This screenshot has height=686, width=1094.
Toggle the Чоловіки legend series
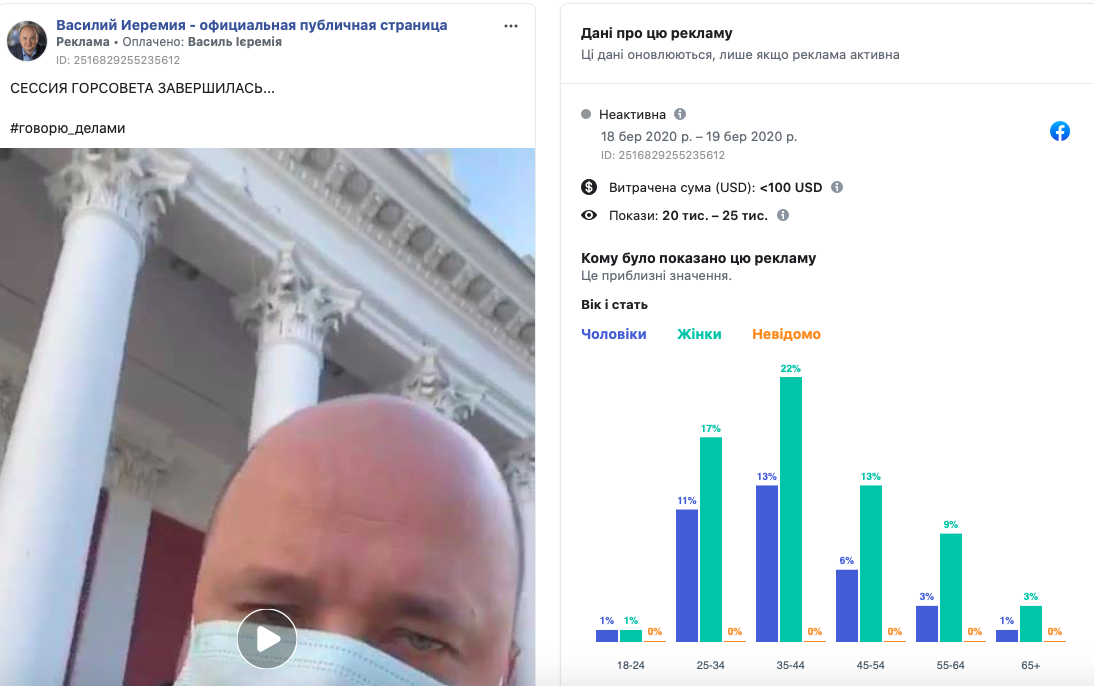pyautogui.click(x=613, y=334)
